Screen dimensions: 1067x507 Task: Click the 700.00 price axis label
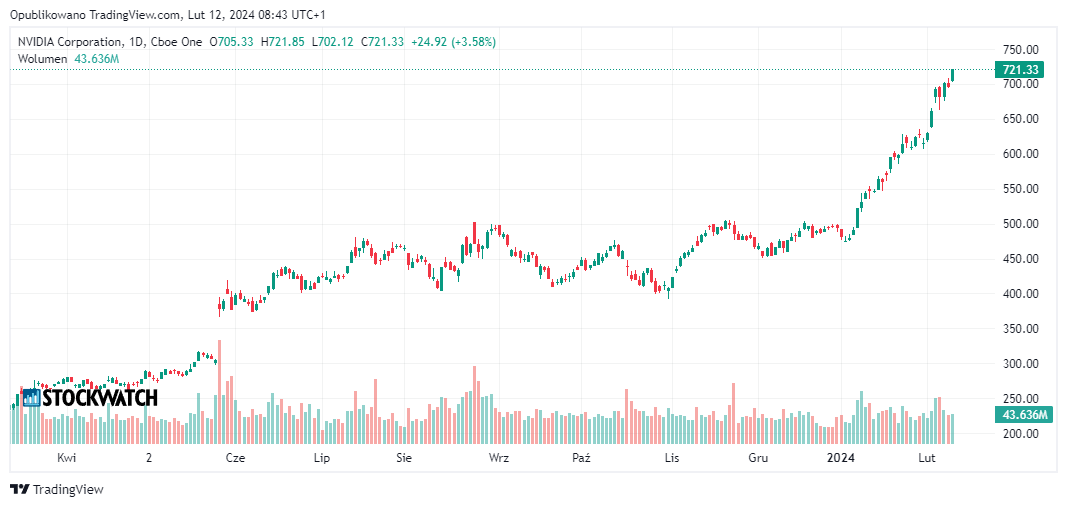coord(1021,84)
